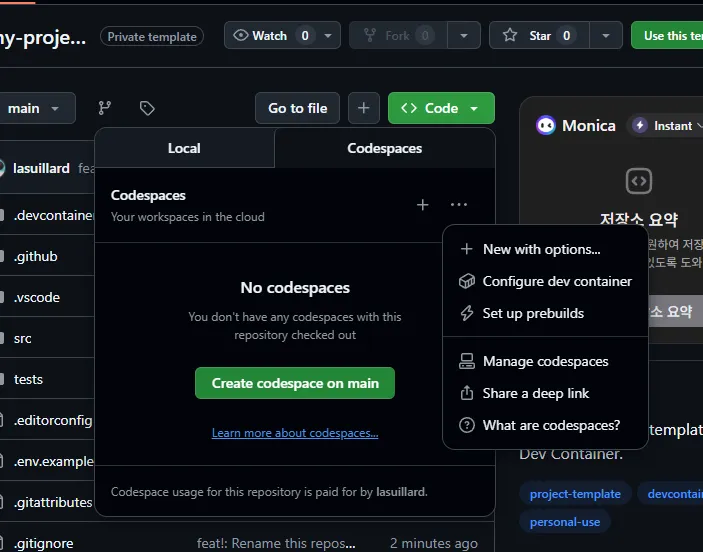
Task: Click the Monica logo icon
Action: point(546,125)
